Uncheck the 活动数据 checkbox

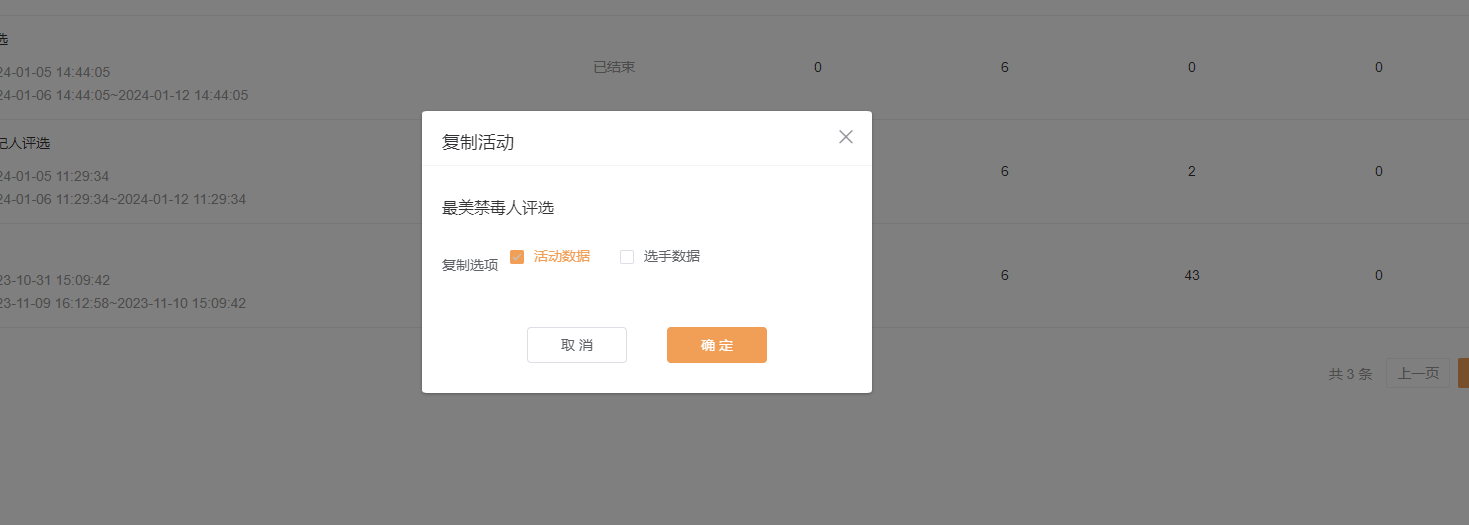point(517,257)
